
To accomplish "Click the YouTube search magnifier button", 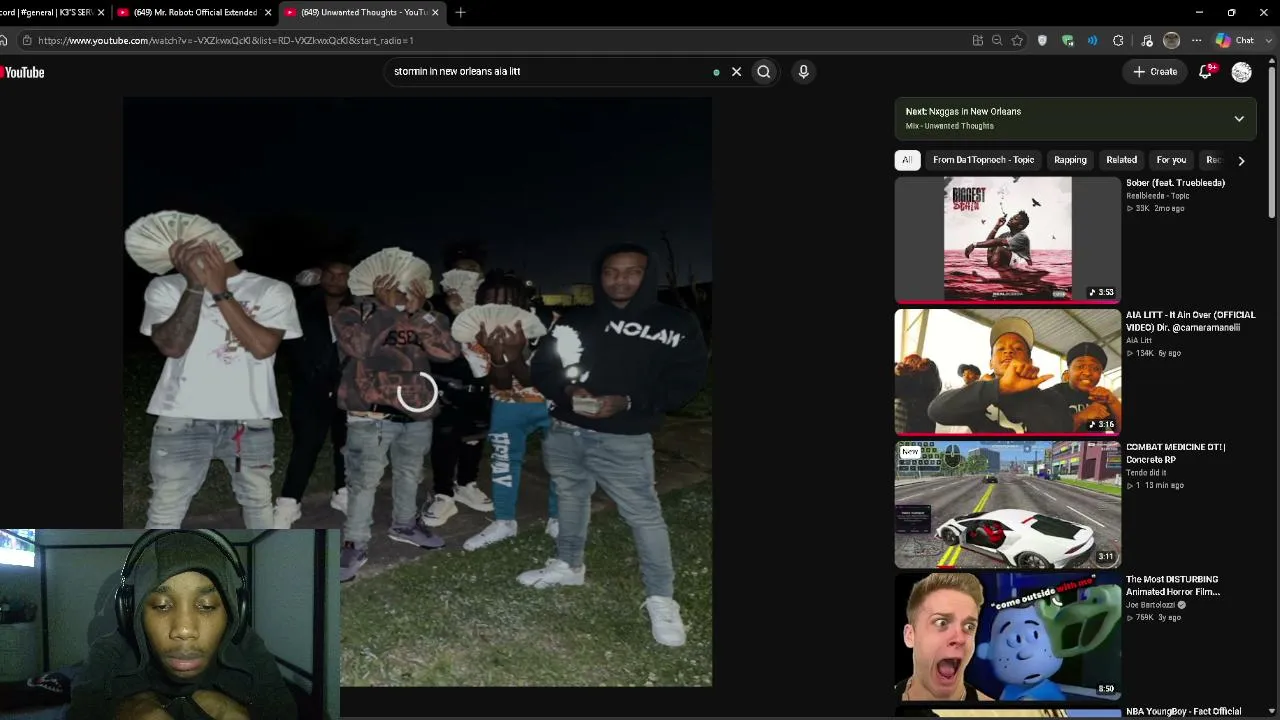I will tap(764, 72).
